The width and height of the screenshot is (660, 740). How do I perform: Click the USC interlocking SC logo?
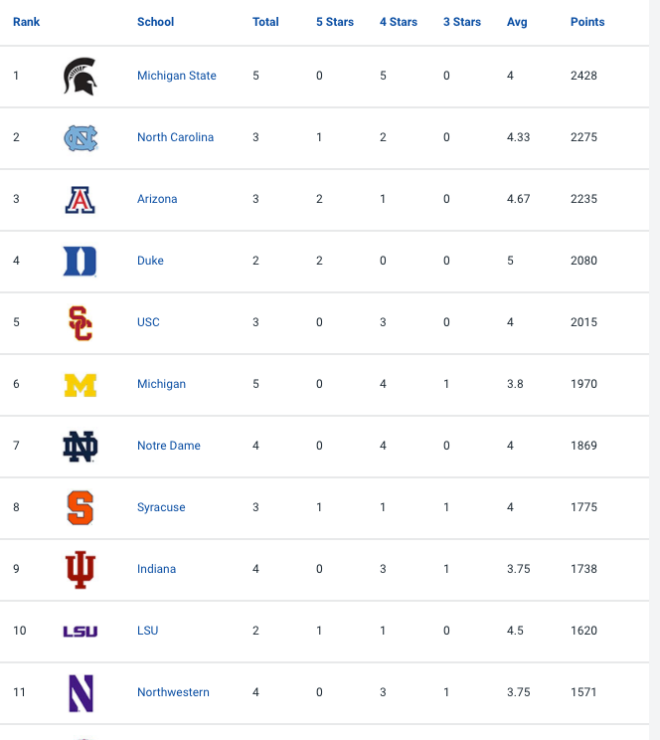point(80,323)
